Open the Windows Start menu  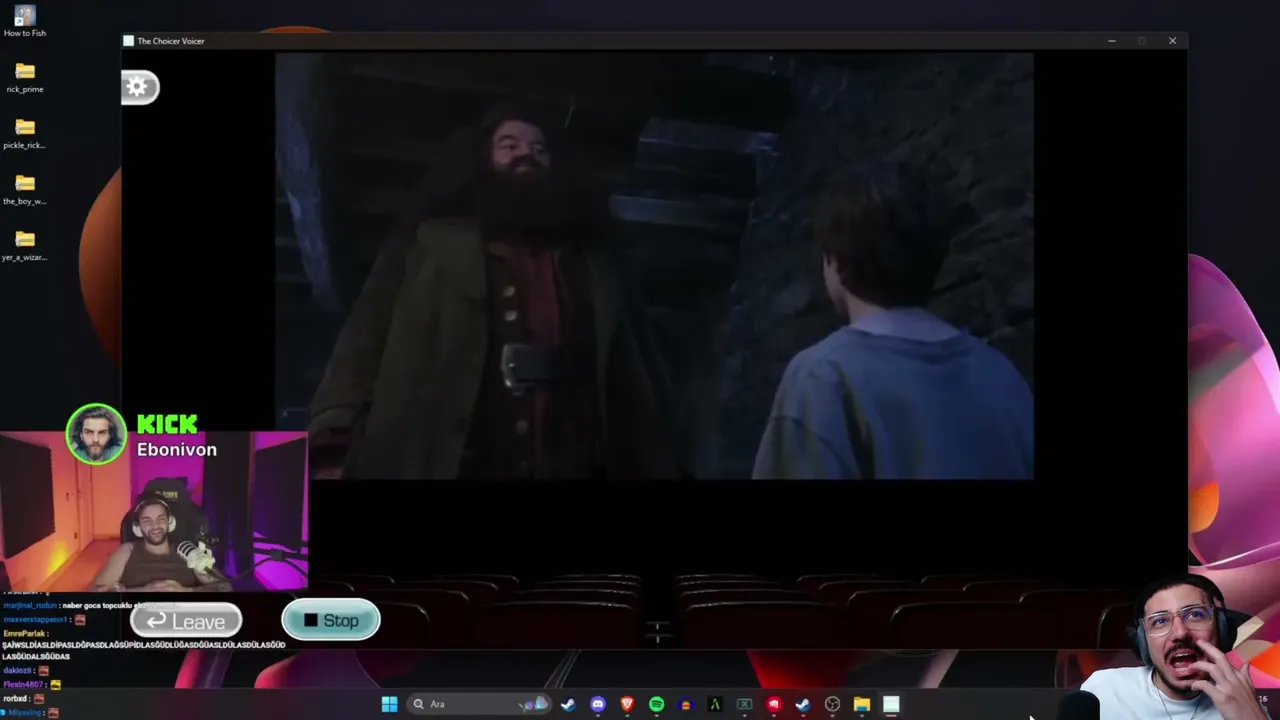(x=389, y=704)
